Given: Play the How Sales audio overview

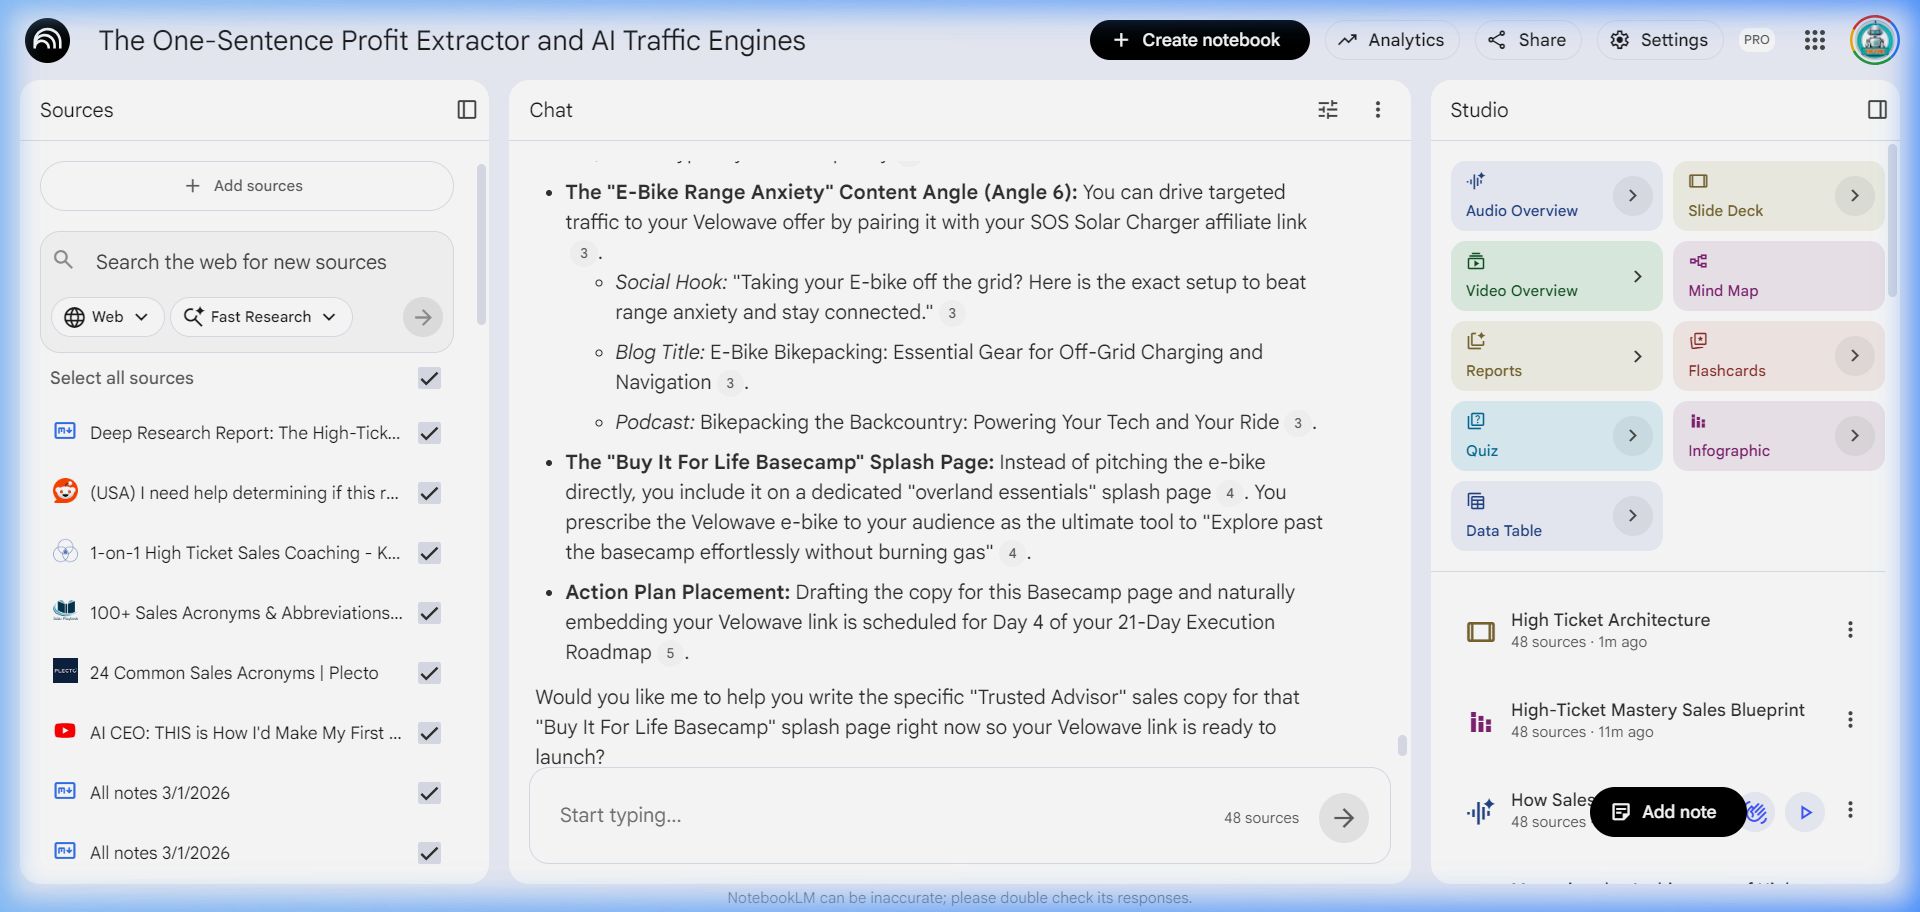Looking at the screenshot, I should coord(1805,812).
